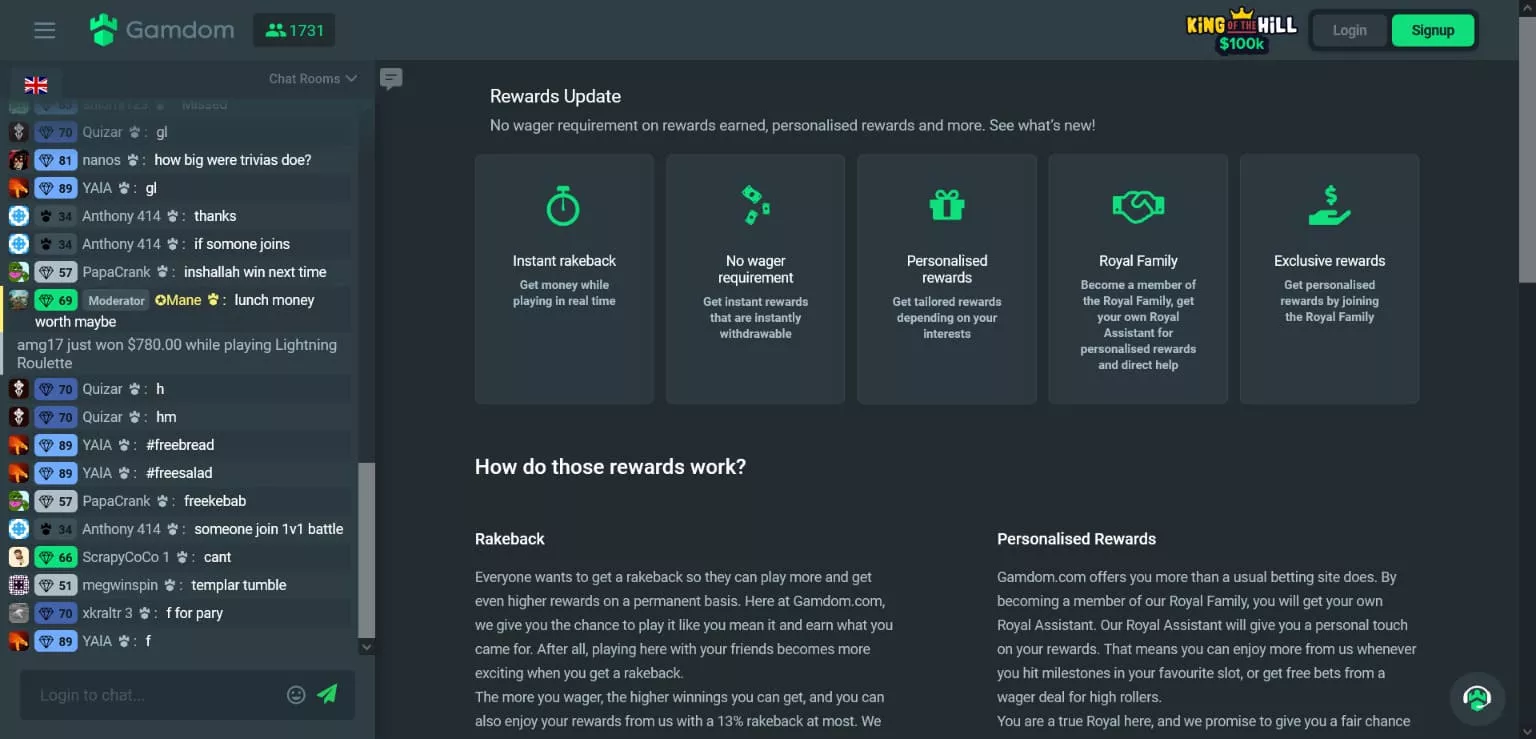This screenshot has width=1536, height=739.
Task: Click the Moderator Mane's avatar
Action: coord(18,300)
